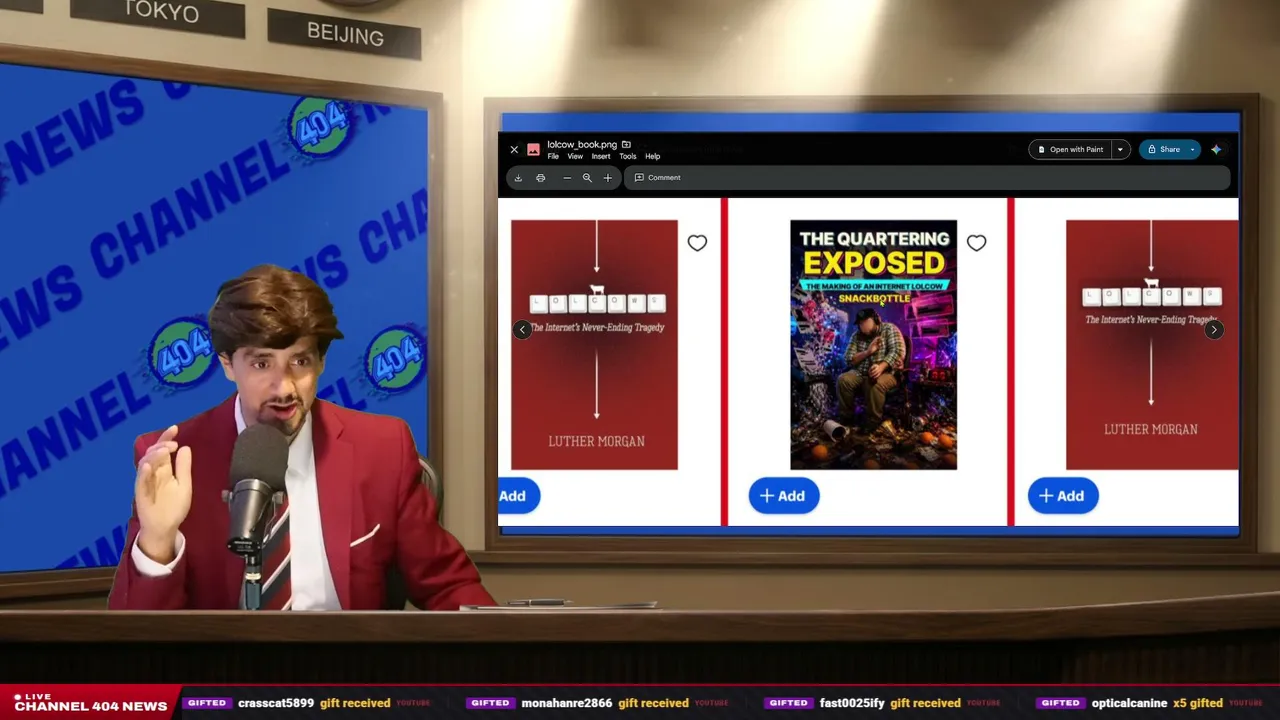Expand the Share button's dropdown arrow
Screen dimensions: 1280x720
coord(1192,150)
